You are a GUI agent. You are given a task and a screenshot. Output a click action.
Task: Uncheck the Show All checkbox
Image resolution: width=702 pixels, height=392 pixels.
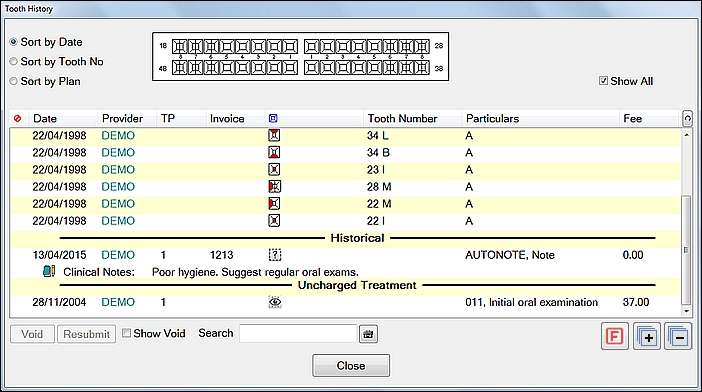[604, 81]
